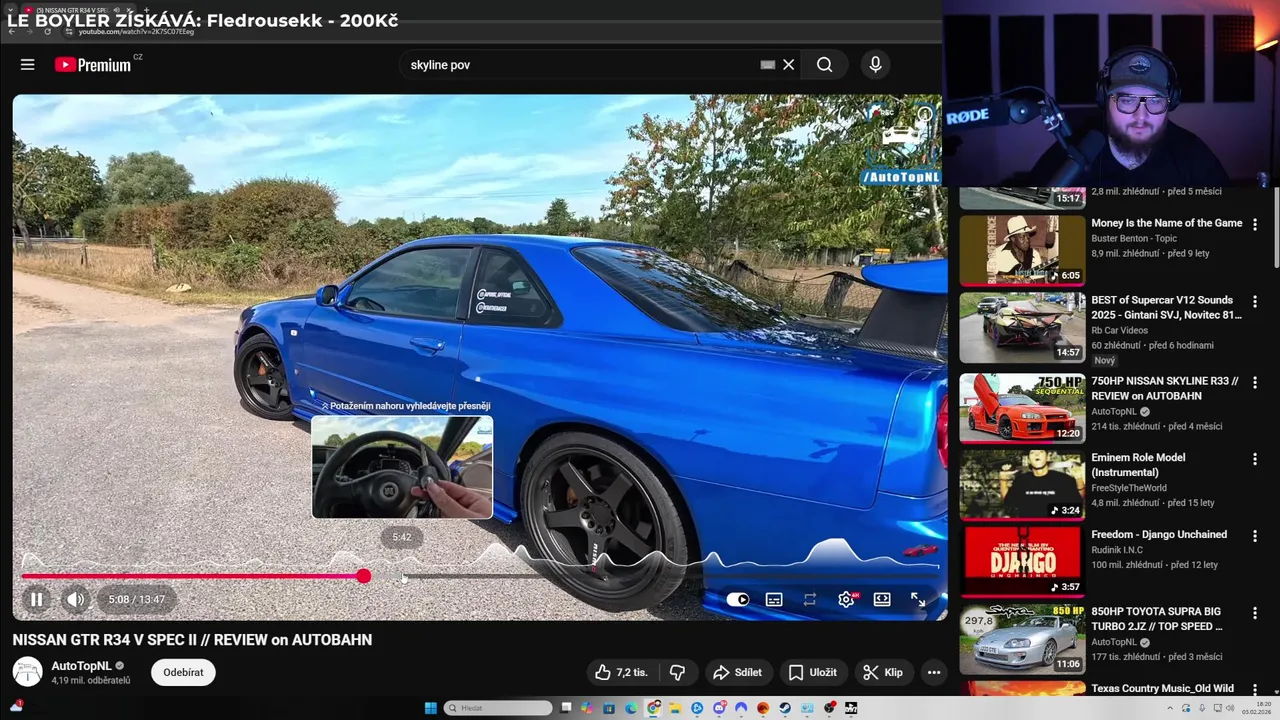Enter full screen mode
The height and width of the screenshot is (720, 1280).
tap(918, 599)
